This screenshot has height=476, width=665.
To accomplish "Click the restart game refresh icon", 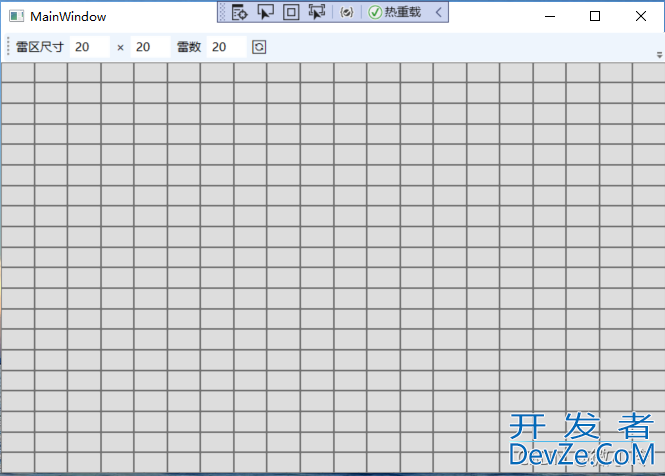I will pos(259,47).
